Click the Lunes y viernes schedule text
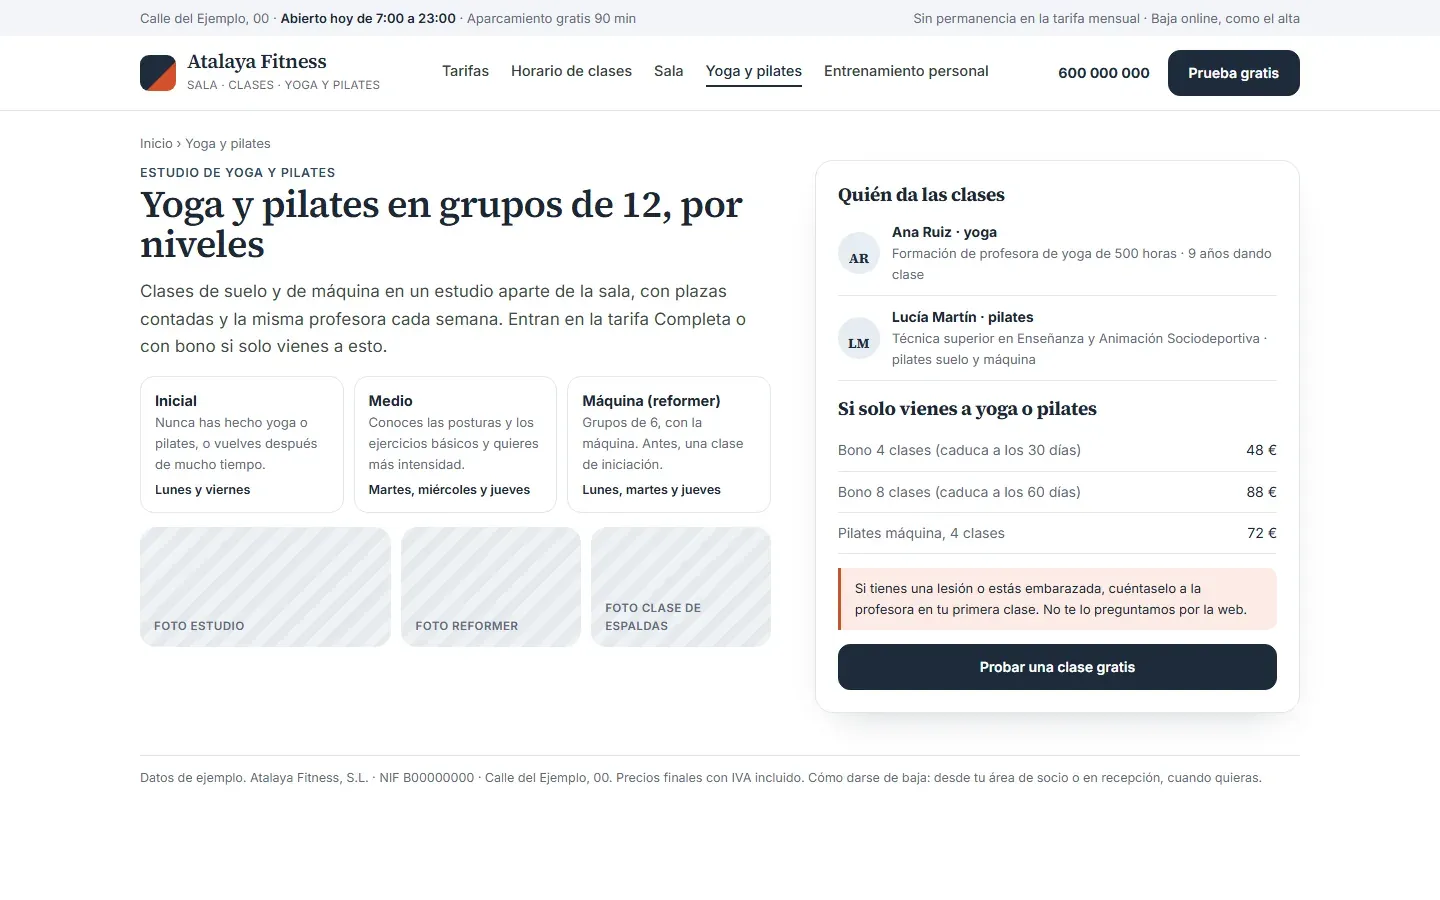This screenshot has width=1440, height=900. [x=203, y=490]
